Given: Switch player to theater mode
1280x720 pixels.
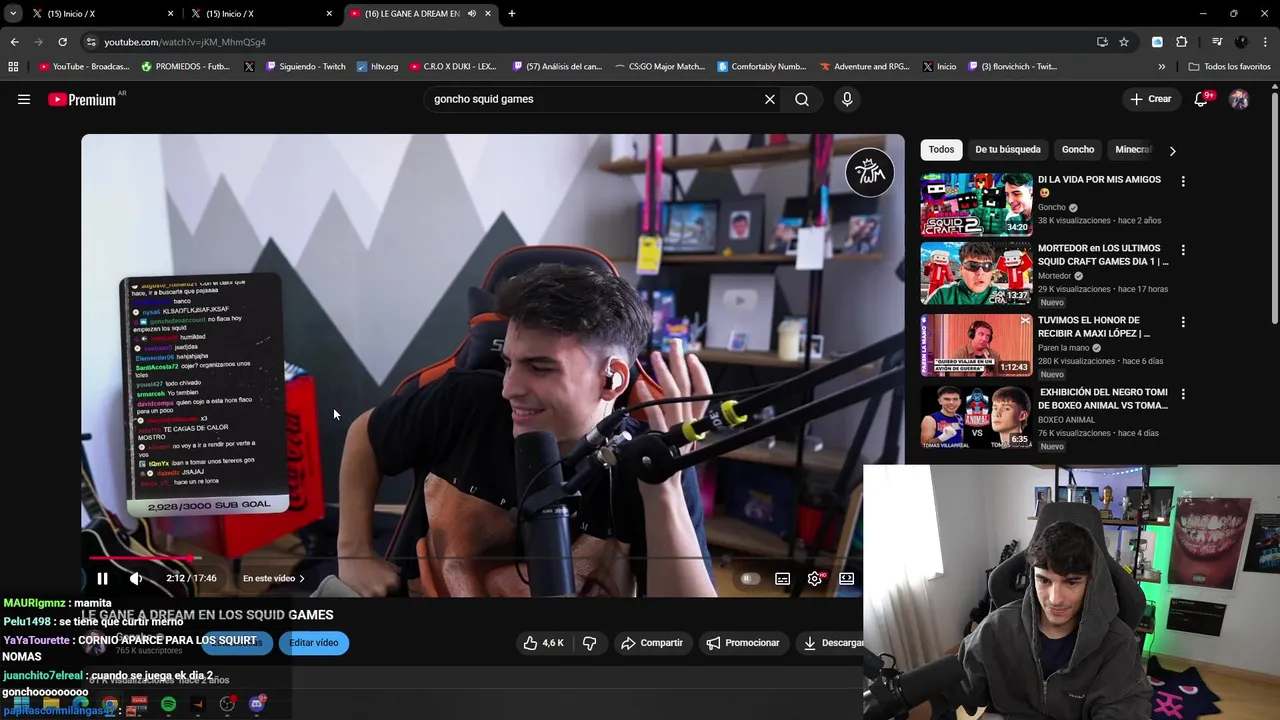Looking at the screenshot, I should [847, 578].
